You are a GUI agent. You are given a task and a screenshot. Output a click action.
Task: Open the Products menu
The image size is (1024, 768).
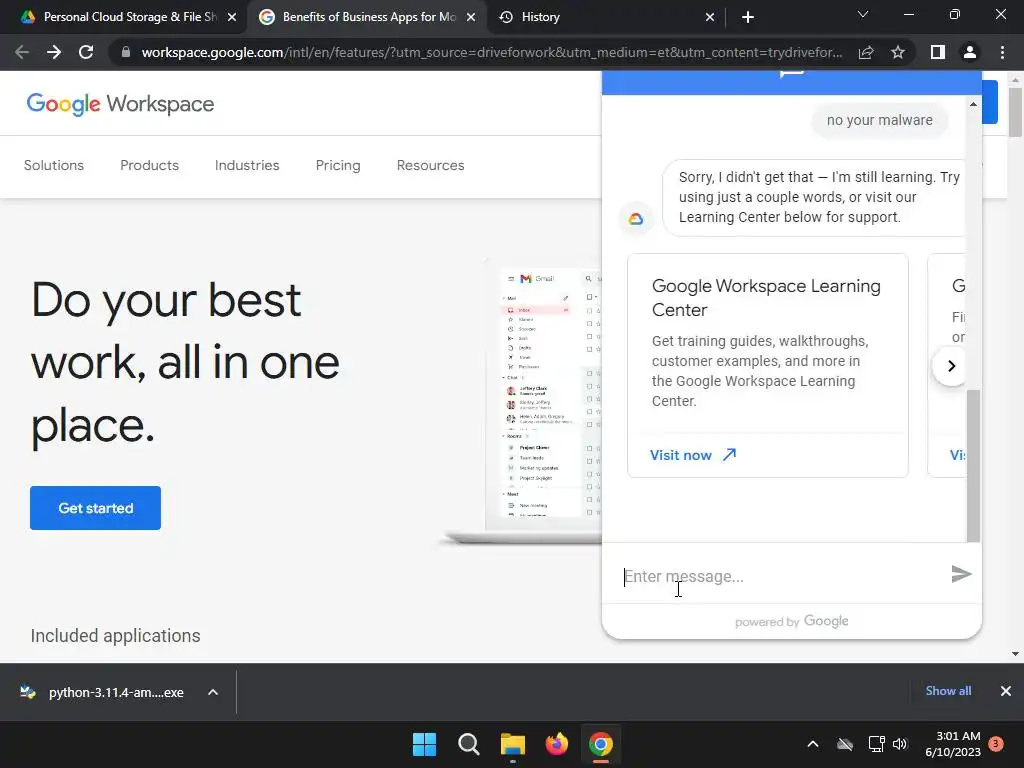[150, 165]
